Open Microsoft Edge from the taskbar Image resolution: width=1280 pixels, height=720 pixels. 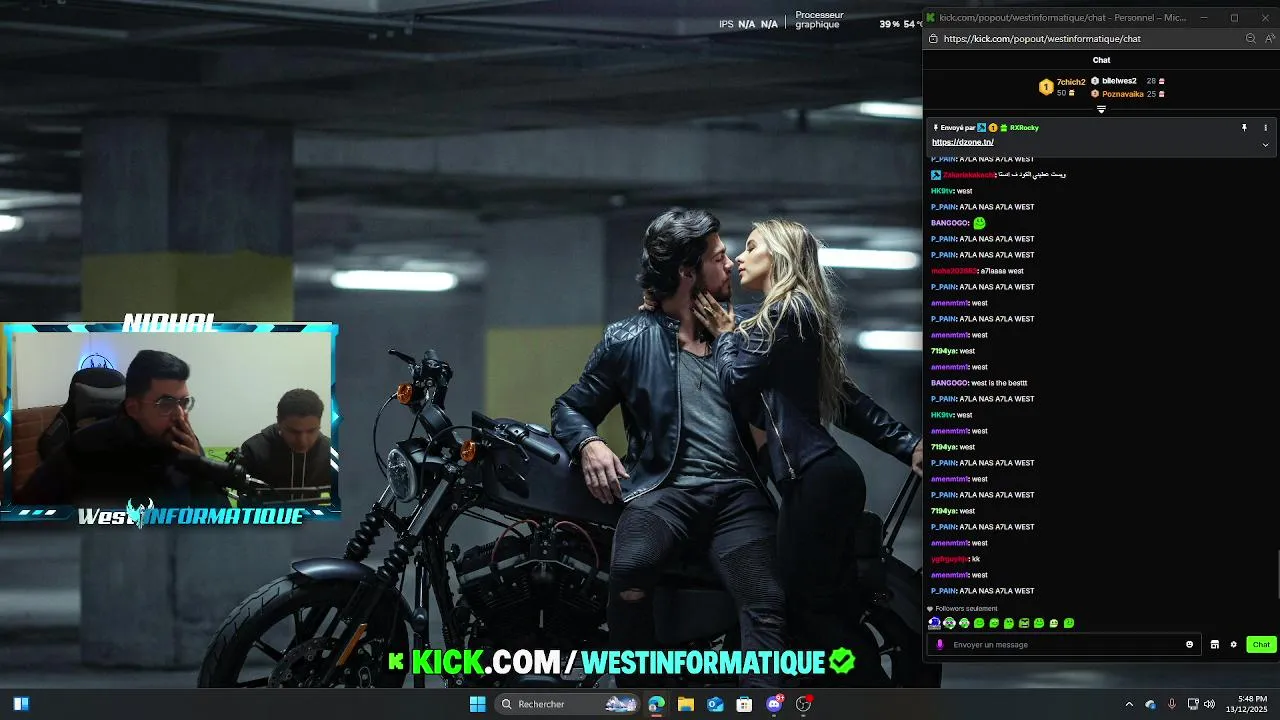[x=656, y=704]
